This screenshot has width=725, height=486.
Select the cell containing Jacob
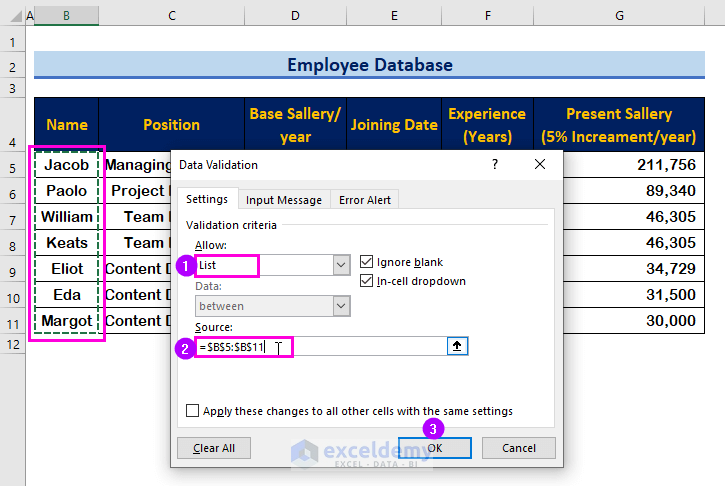[67, 165]
